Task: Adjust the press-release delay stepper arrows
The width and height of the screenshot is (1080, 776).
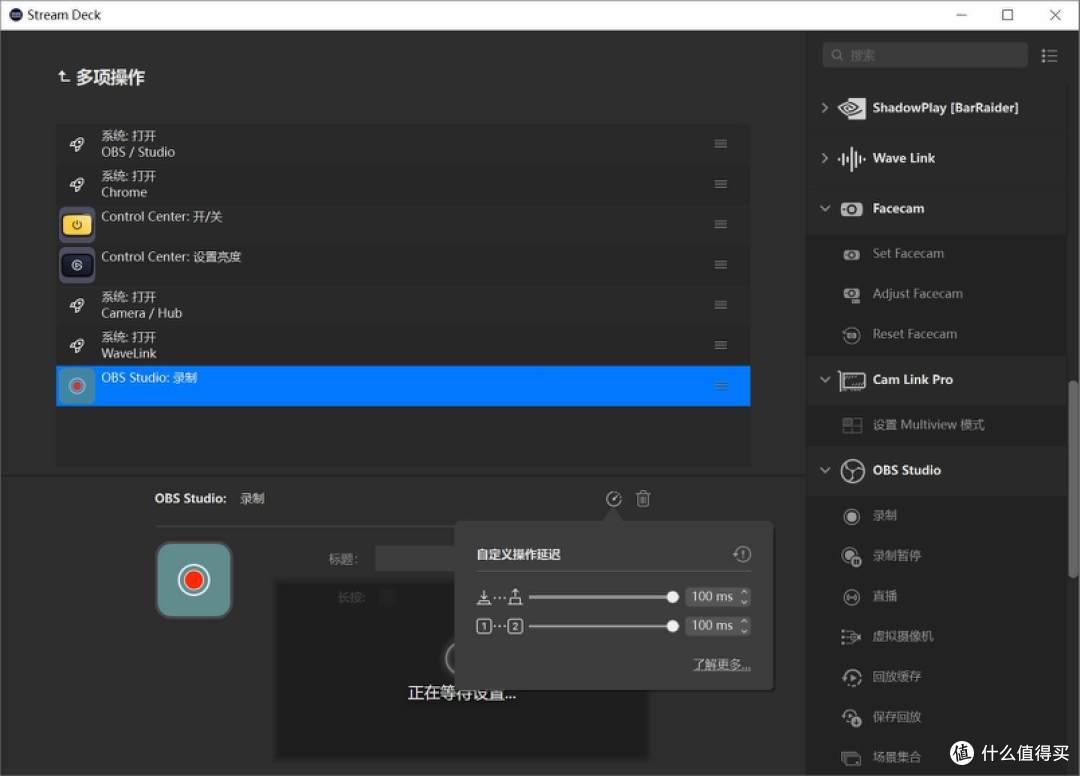Action: 744,596
